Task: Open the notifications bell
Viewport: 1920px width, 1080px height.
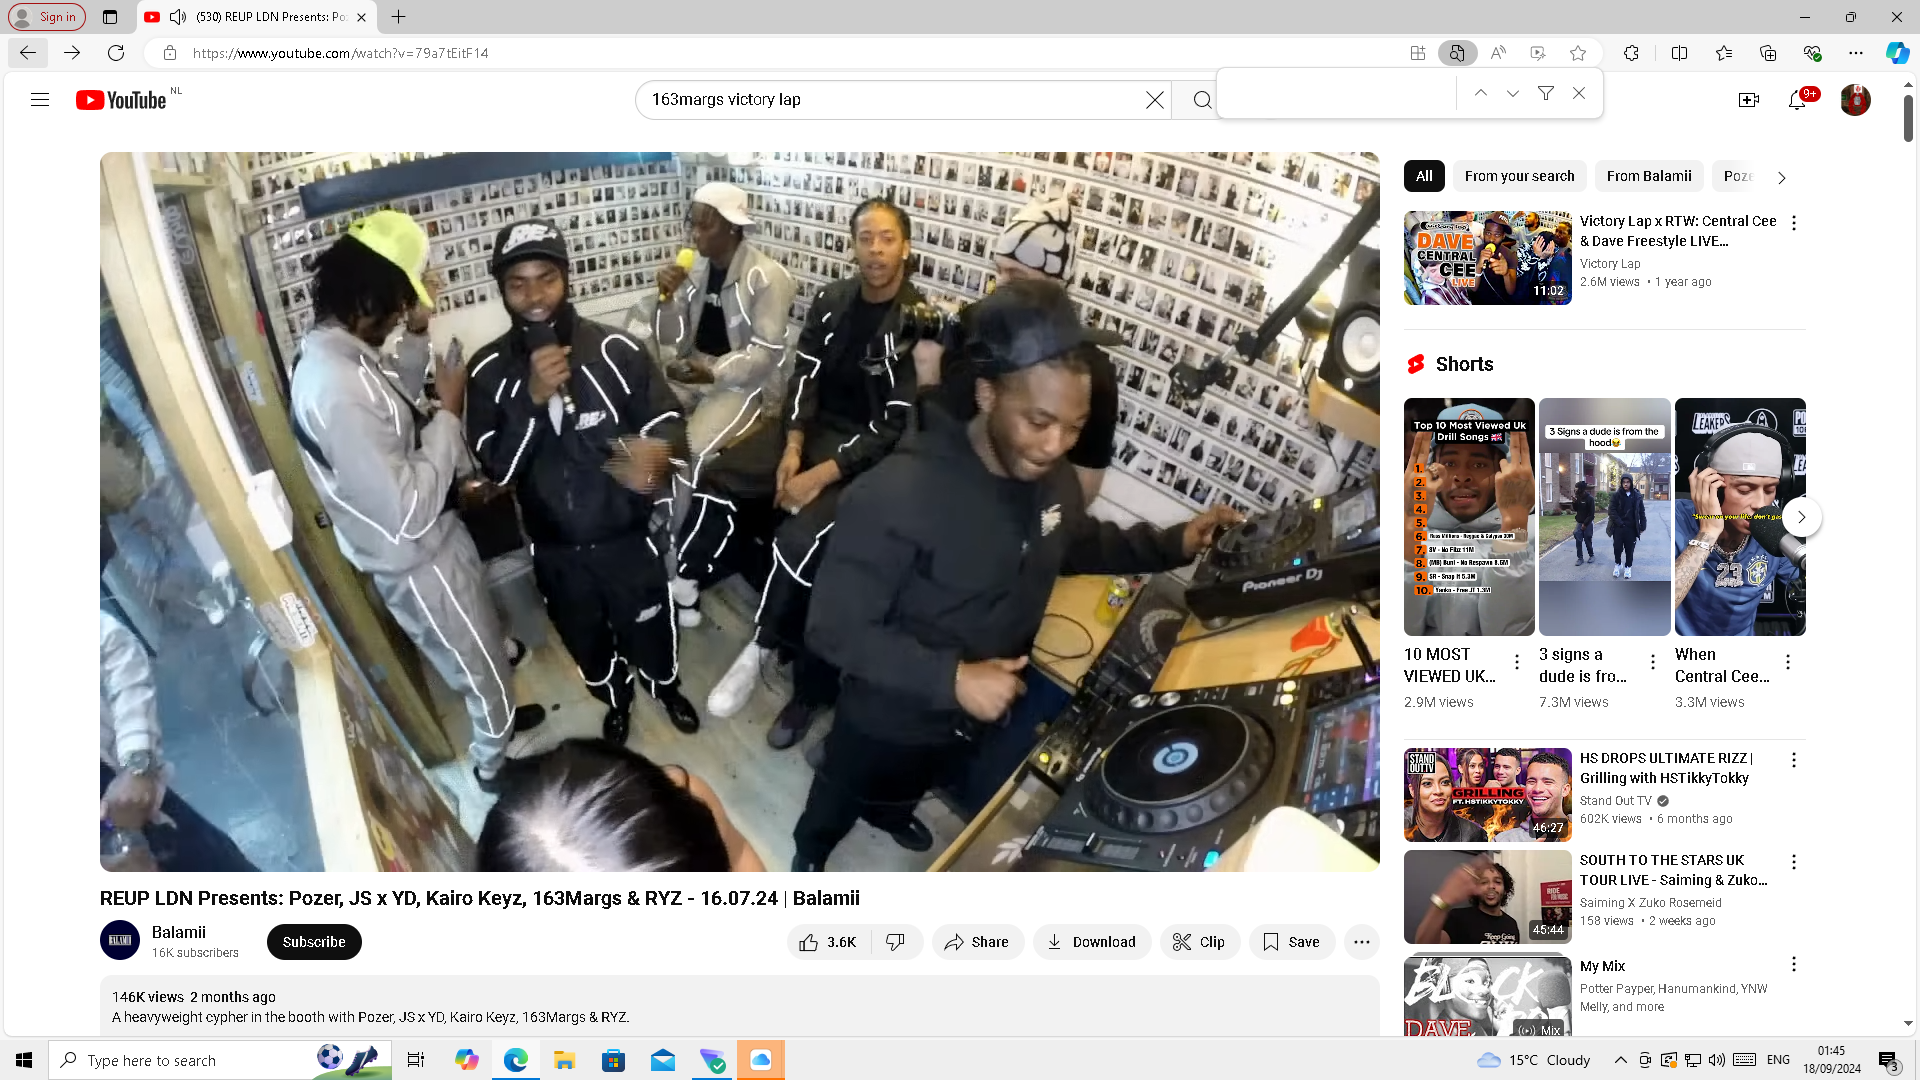Action: [x=1797, y=100]
